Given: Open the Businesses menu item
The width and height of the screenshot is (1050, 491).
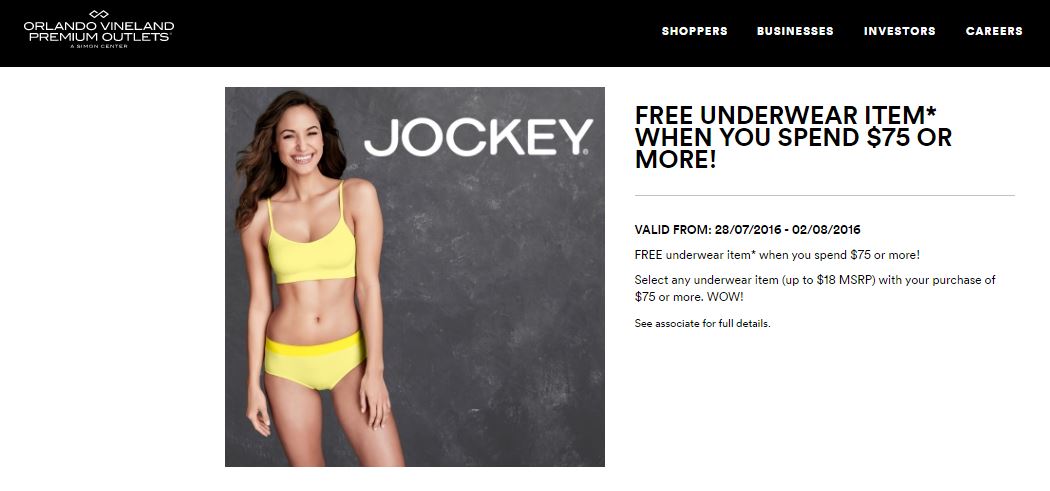Looking at the screenshot, I should [x=795, y=31].
